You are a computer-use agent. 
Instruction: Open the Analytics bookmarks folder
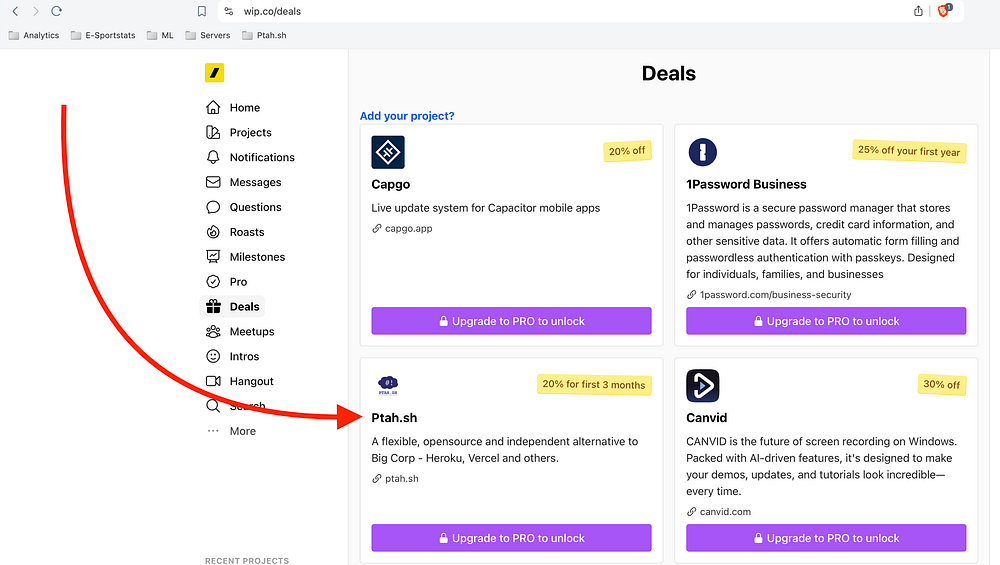coord(34,35)
